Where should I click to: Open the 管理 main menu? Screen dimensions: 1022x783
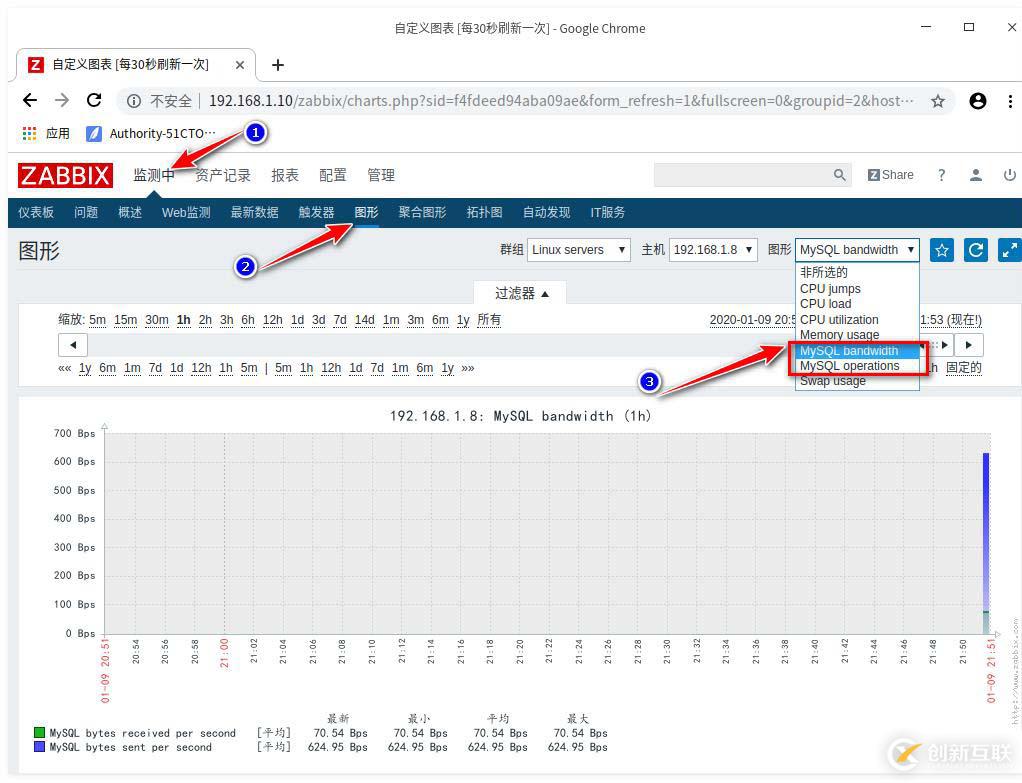(381, 175)
